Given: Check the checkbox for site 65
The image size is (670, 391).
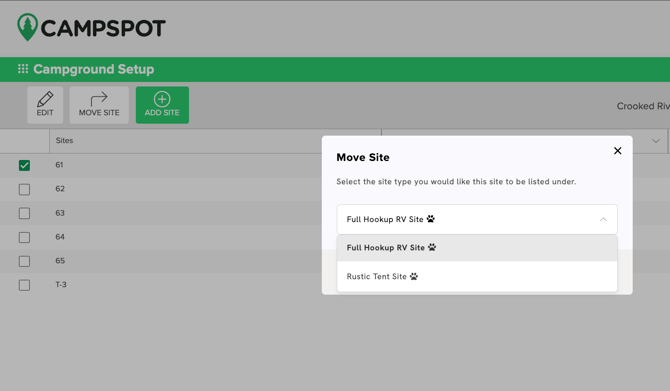Looking at the screenshot, I should 24,261.
